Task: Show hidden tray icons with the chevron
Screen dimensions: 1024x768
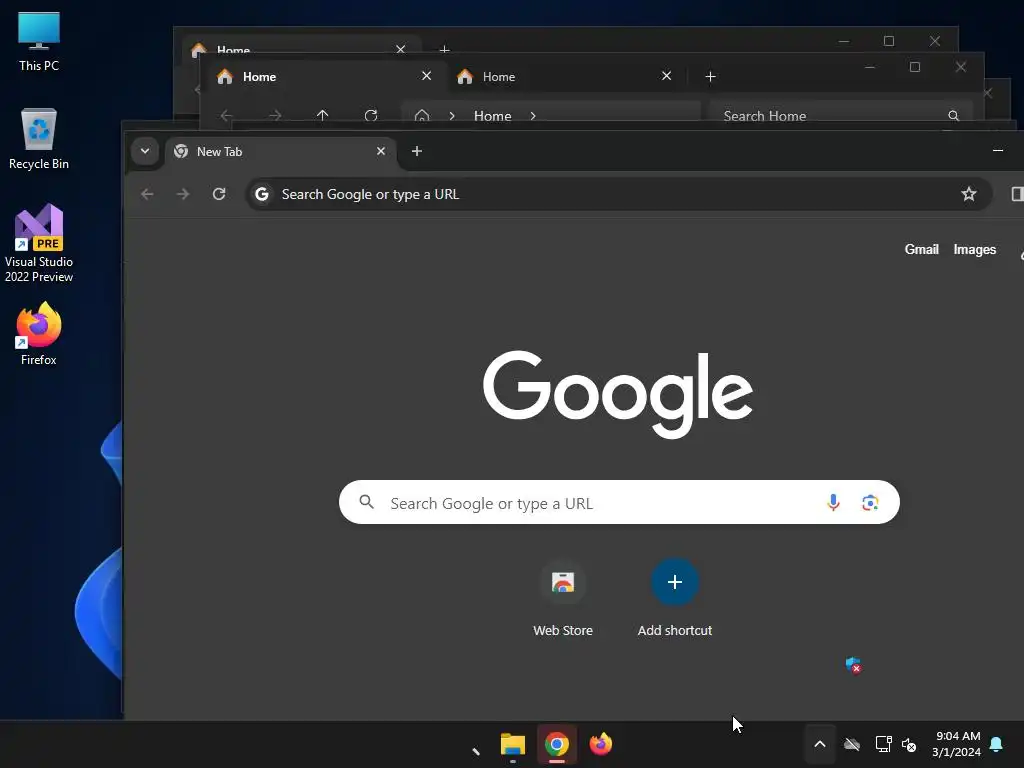Action: tap(820, 744)
